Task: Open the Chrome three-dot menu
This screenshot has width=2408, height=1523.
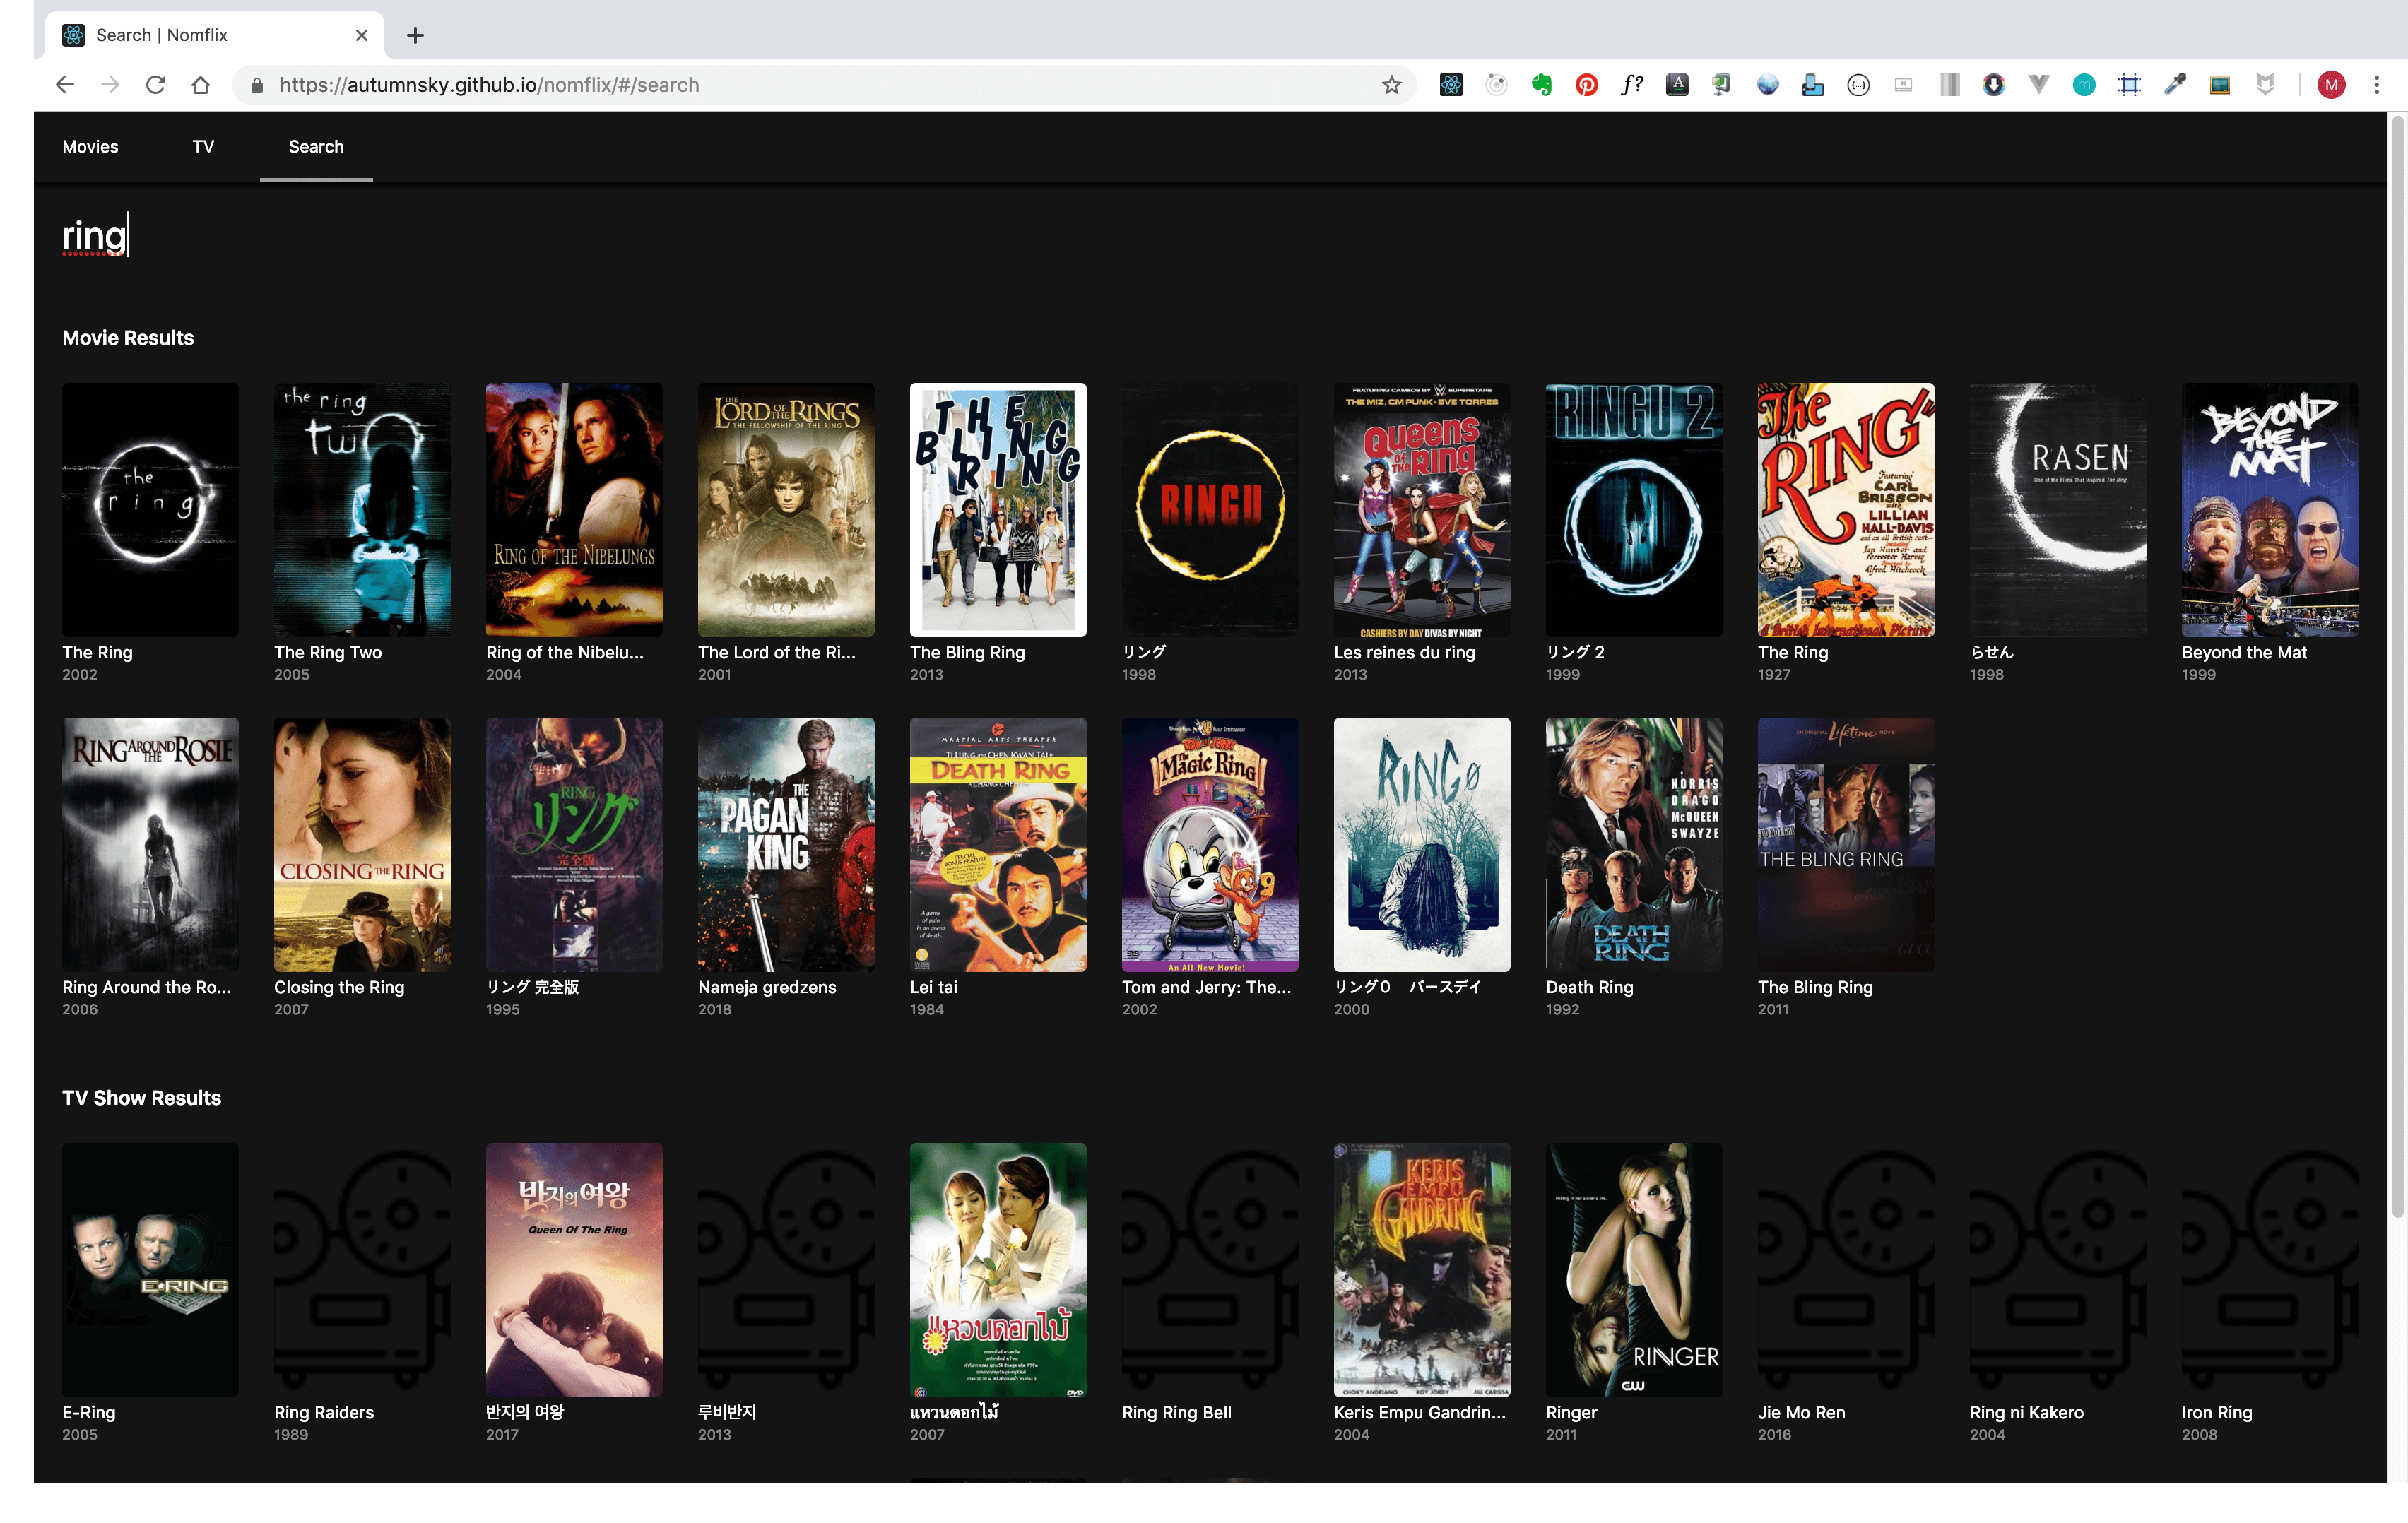Action: 2376,85
